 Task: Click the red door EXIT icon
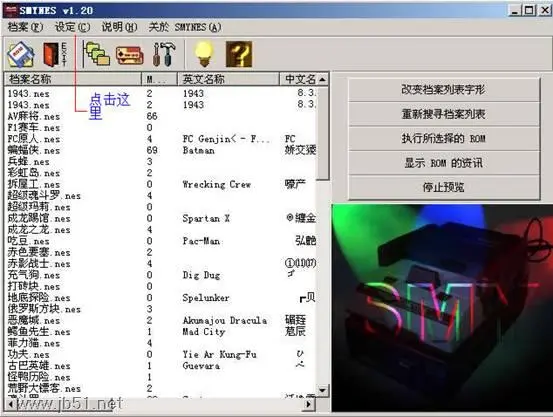[55, 54]
